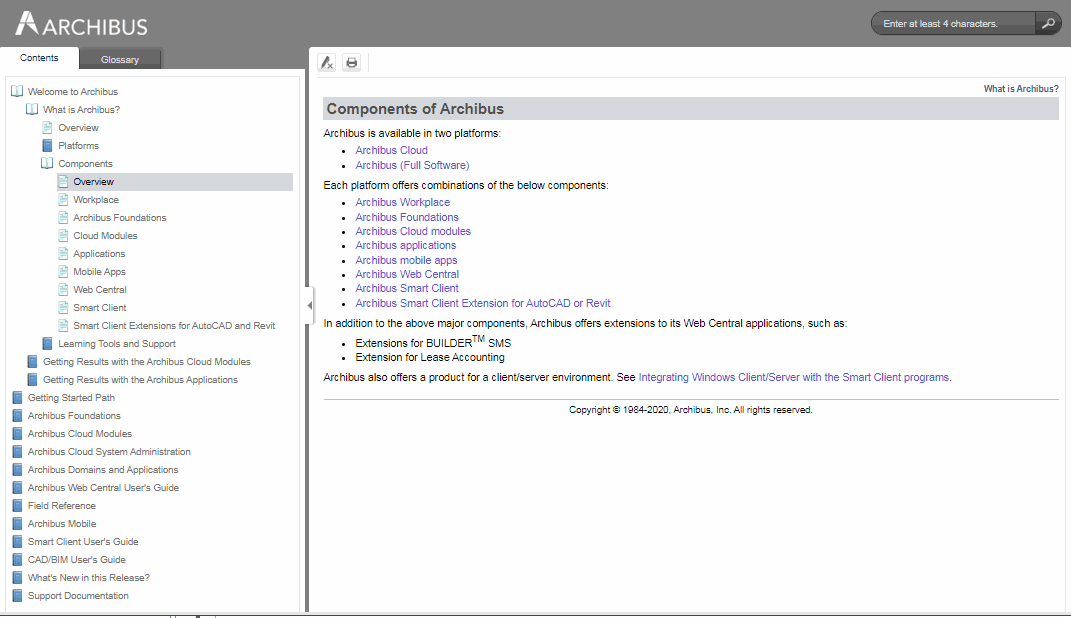Collapse the Components tree section
Screen dimensions: 1071x618
[47, 163]
